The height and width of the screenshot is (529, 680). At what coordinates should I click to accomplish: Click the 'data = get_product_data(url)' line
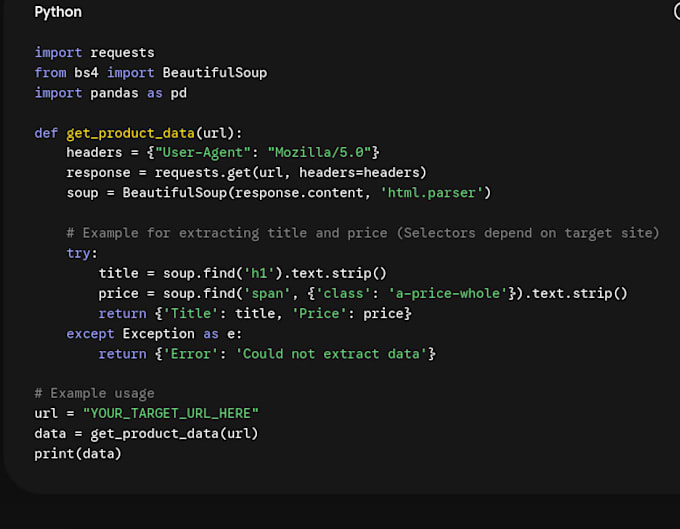click(146, 434)
